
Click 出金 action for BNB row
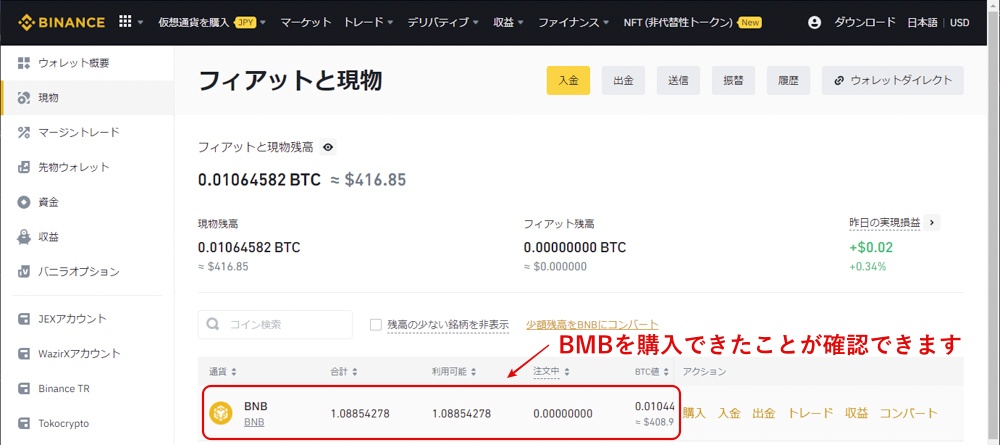tap(764, 413)
